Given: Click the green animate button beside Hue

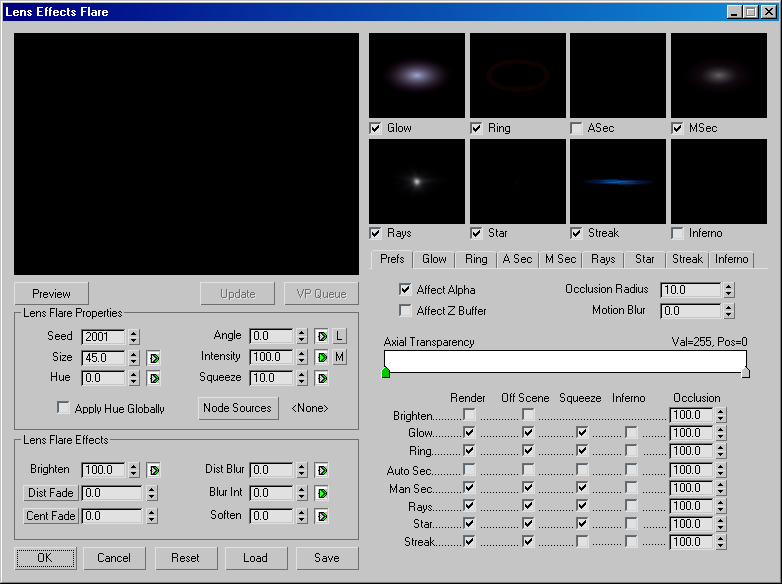Looking at the screenshot, I should click(x=154, y=379).
